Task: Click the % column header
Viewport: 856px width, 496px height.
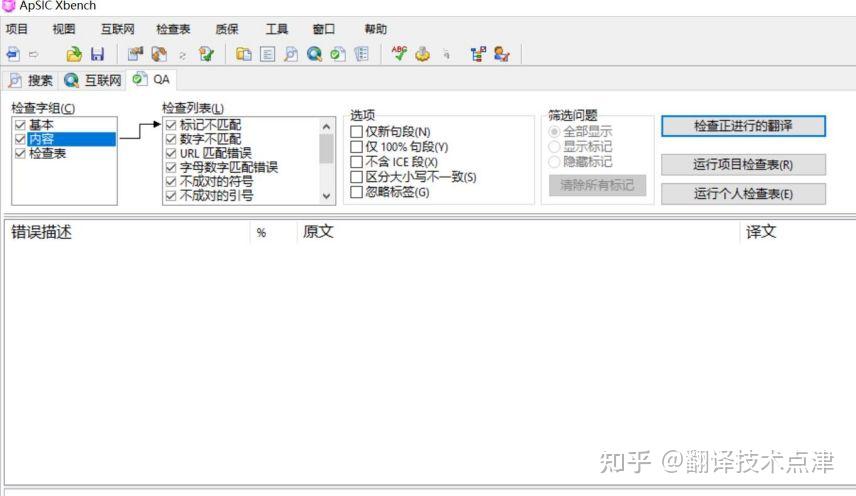Action: (273, 232)
